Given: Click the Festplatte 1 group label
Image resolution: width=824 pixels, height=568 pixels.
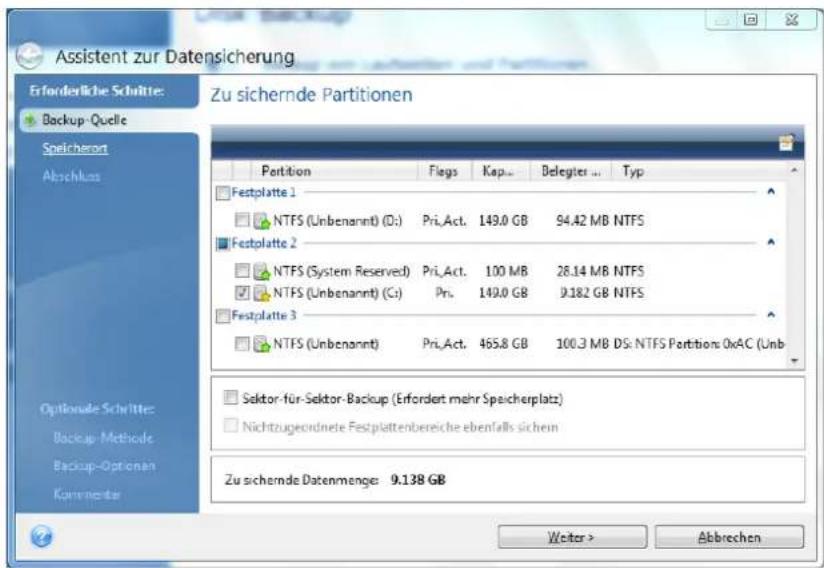Looking at the screenshot, I should click(x=264, y=192).
